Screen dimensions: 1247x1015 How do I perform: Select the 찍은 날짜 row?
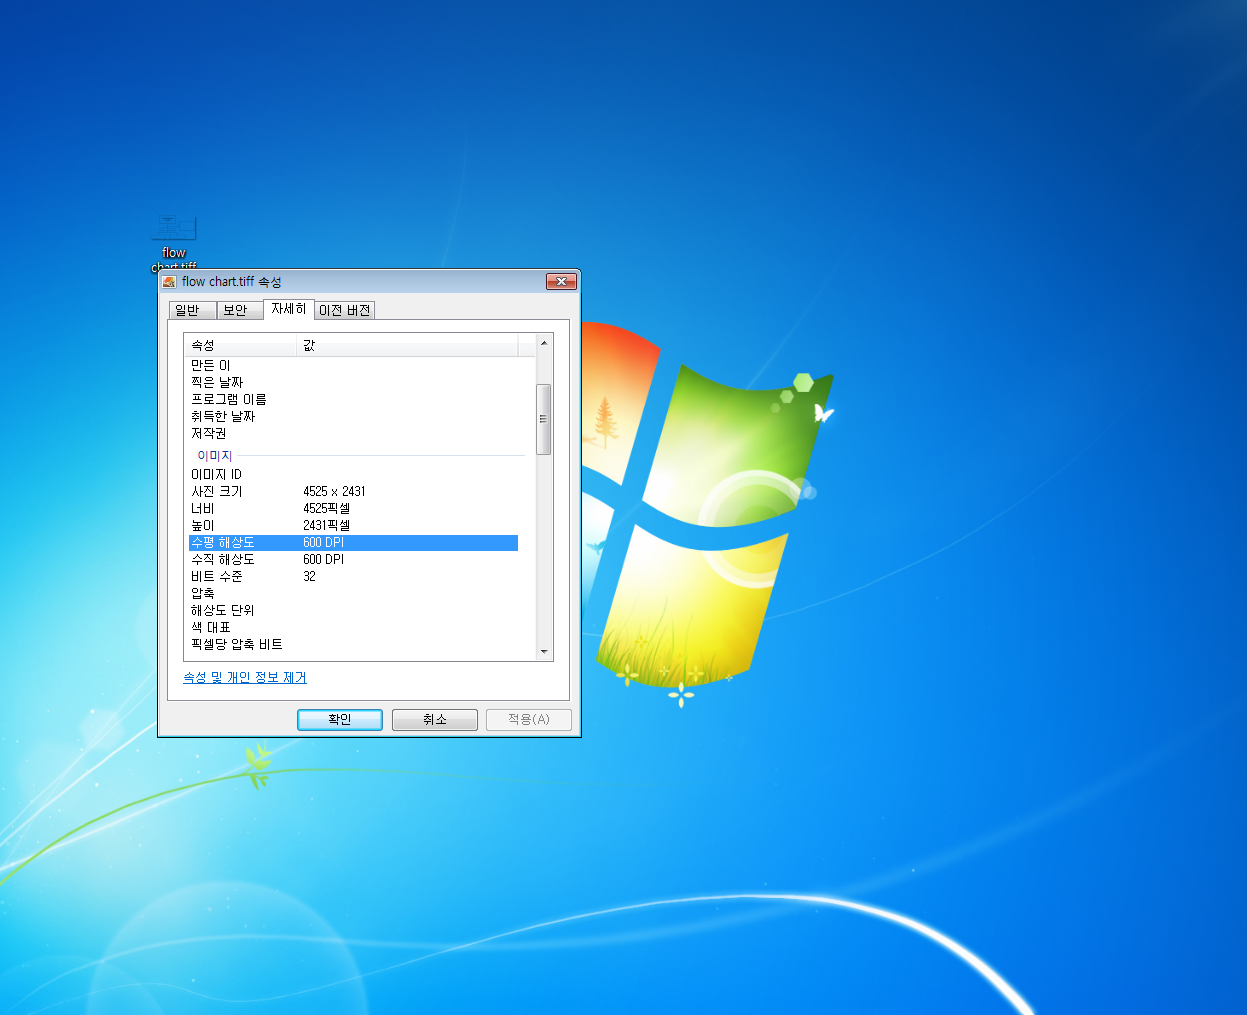pos(353,383)
